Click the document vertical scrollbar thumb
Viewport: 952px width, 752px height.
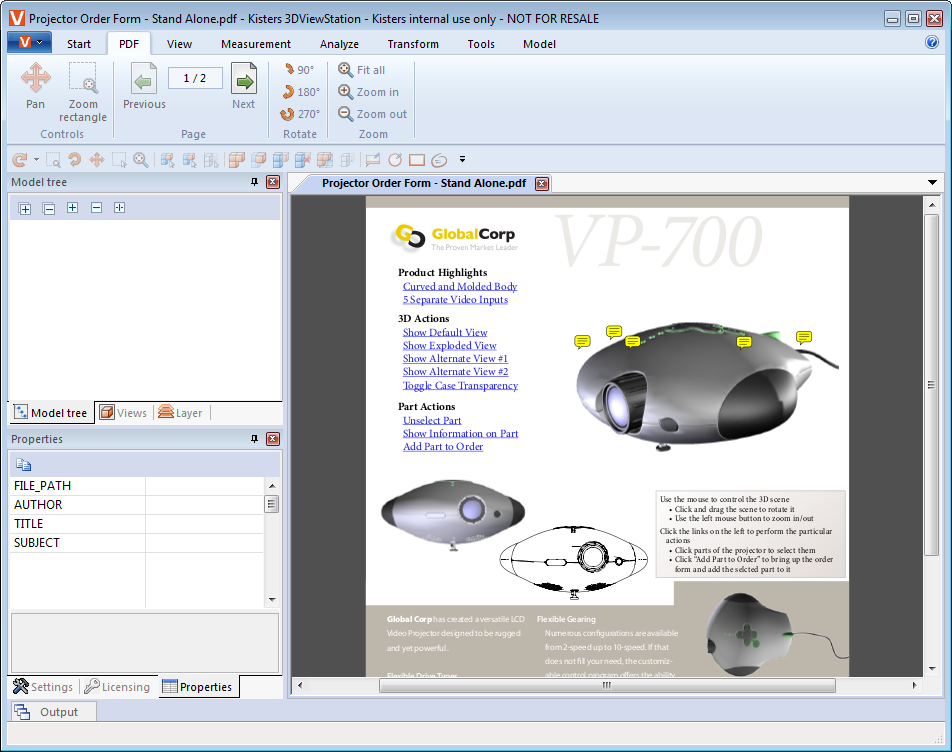coord(931,384)
